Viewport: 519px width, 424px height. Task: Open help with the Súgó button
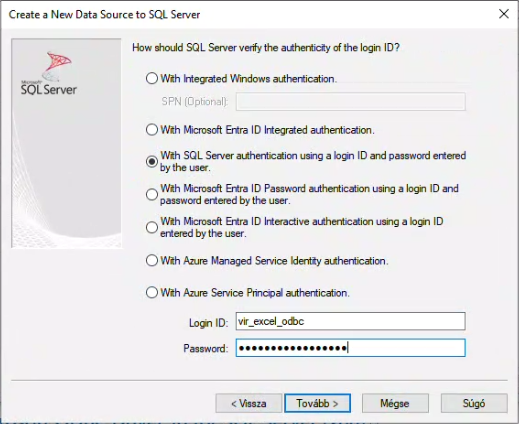point(474,403)
